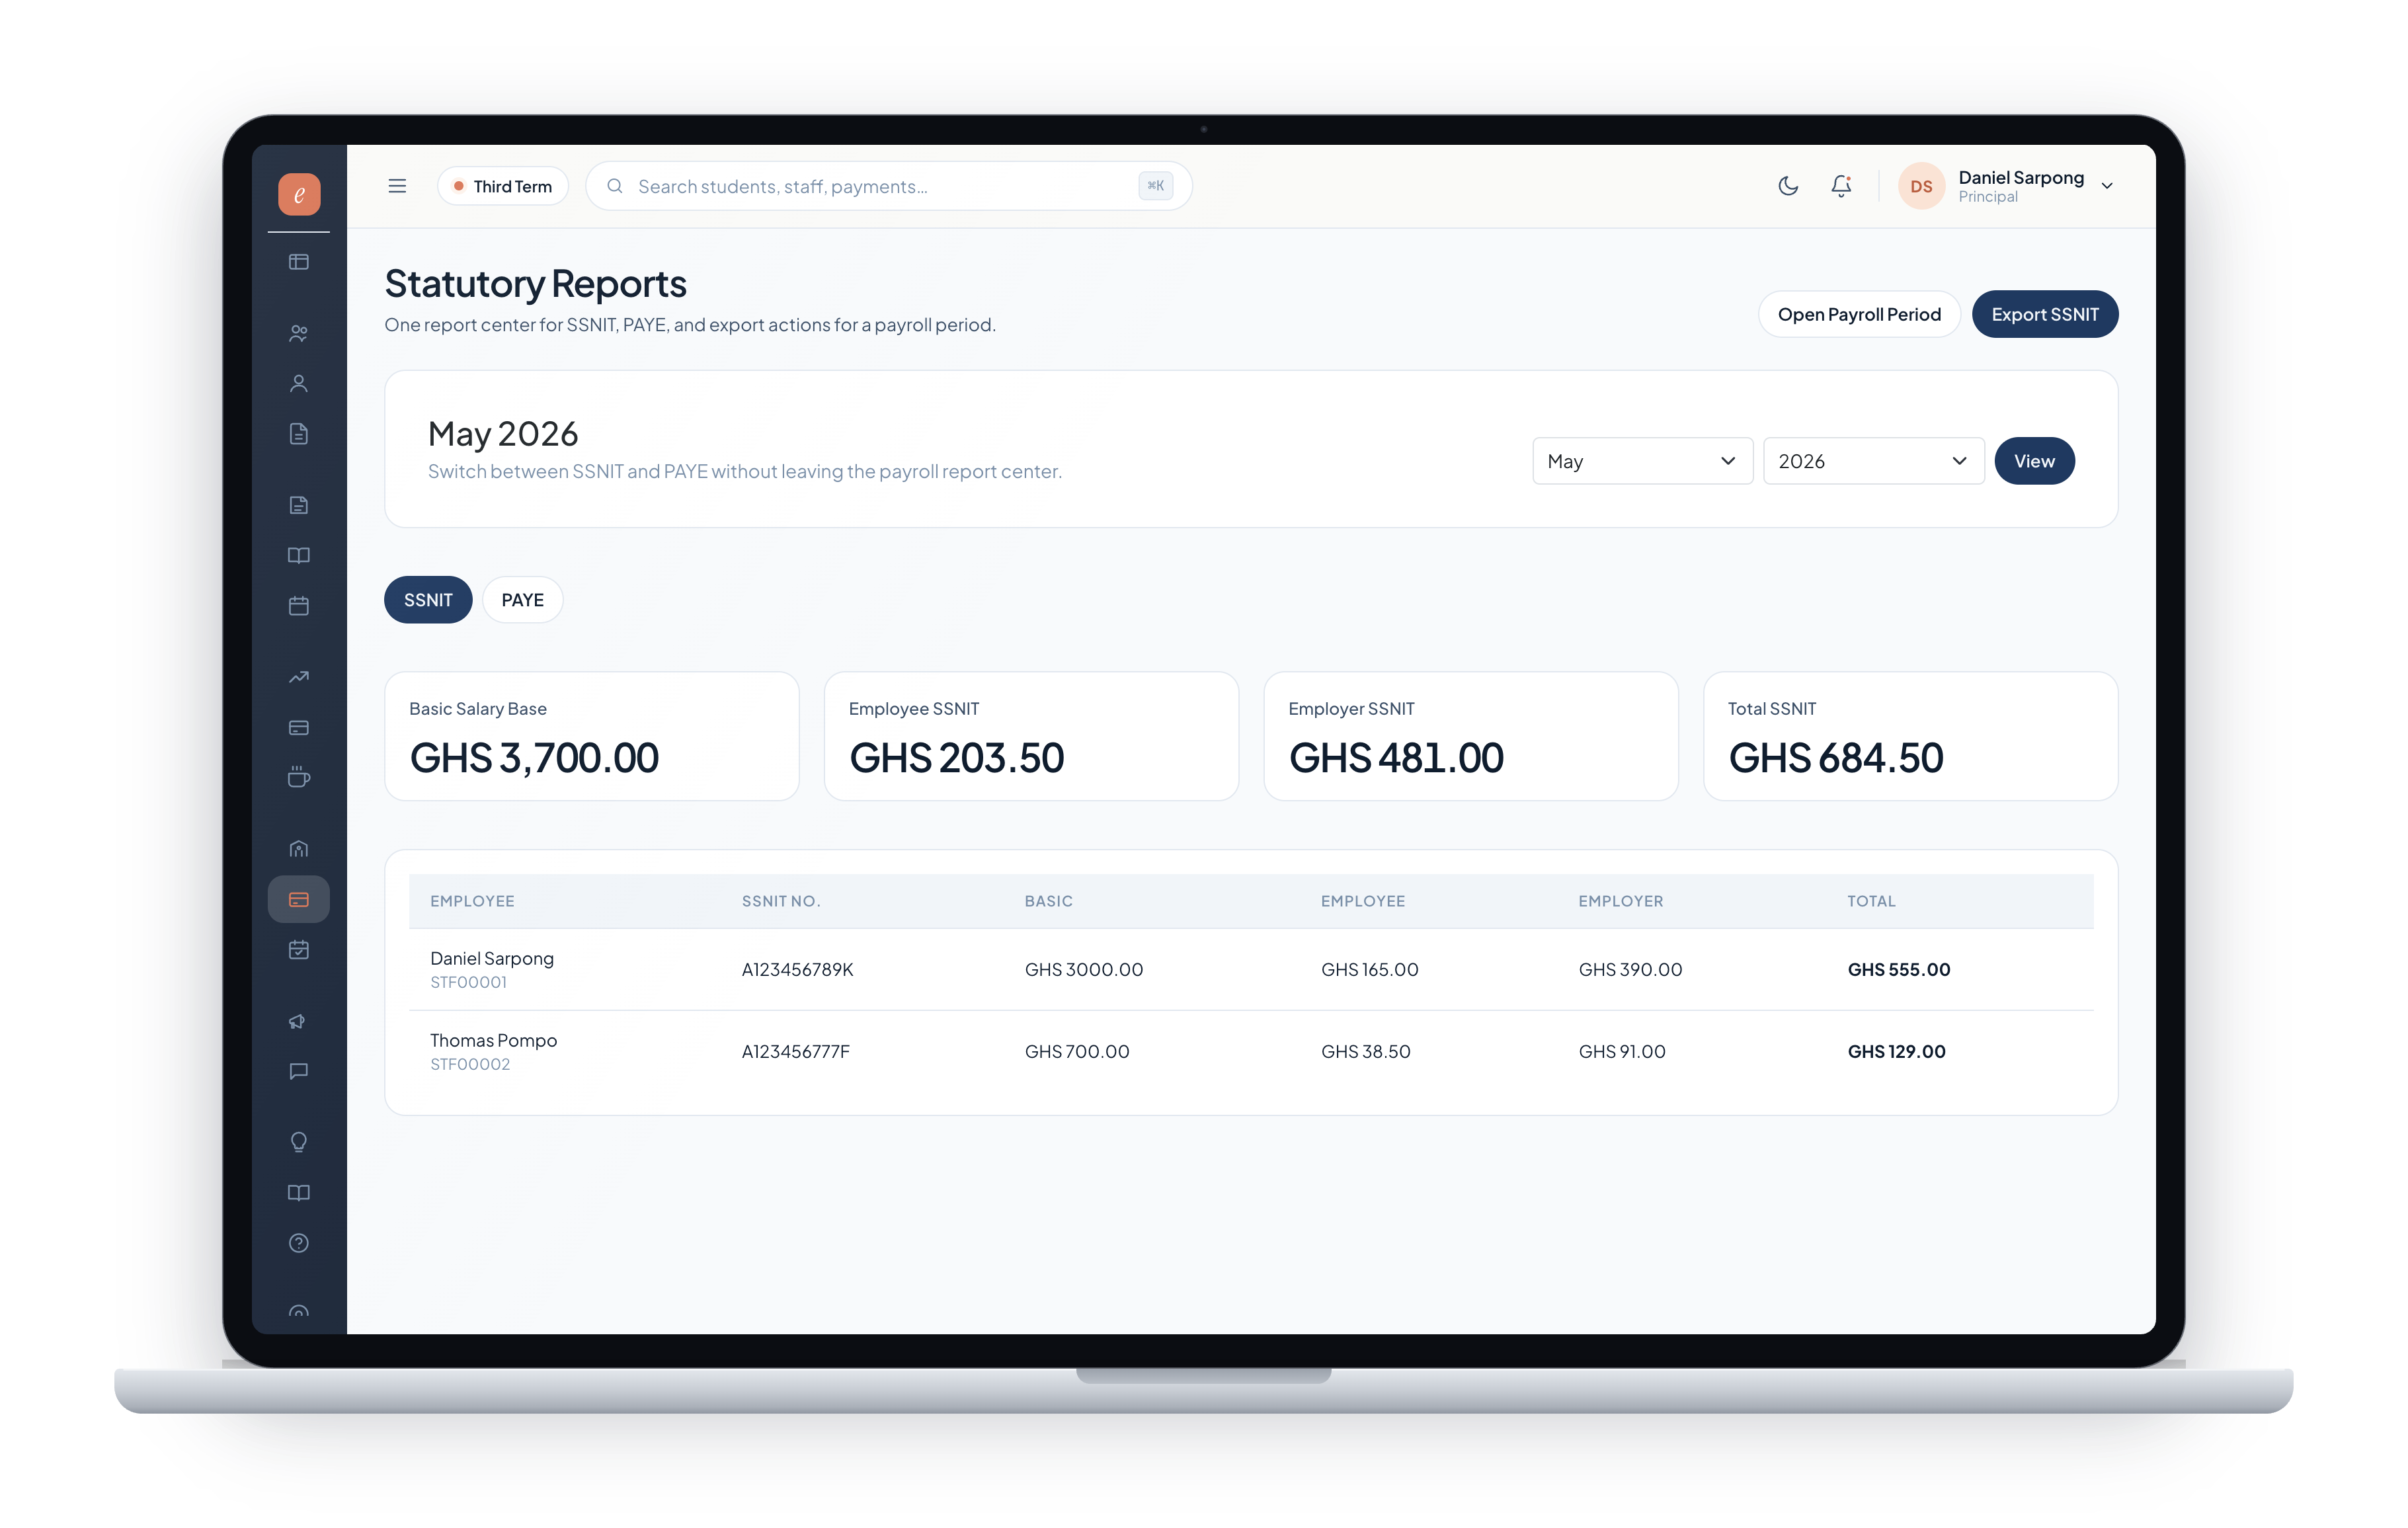Click the GHS 129.00 total cell
Image resolution: width=2408 pixels, height=1528 pixels.
point(1897,1051)
